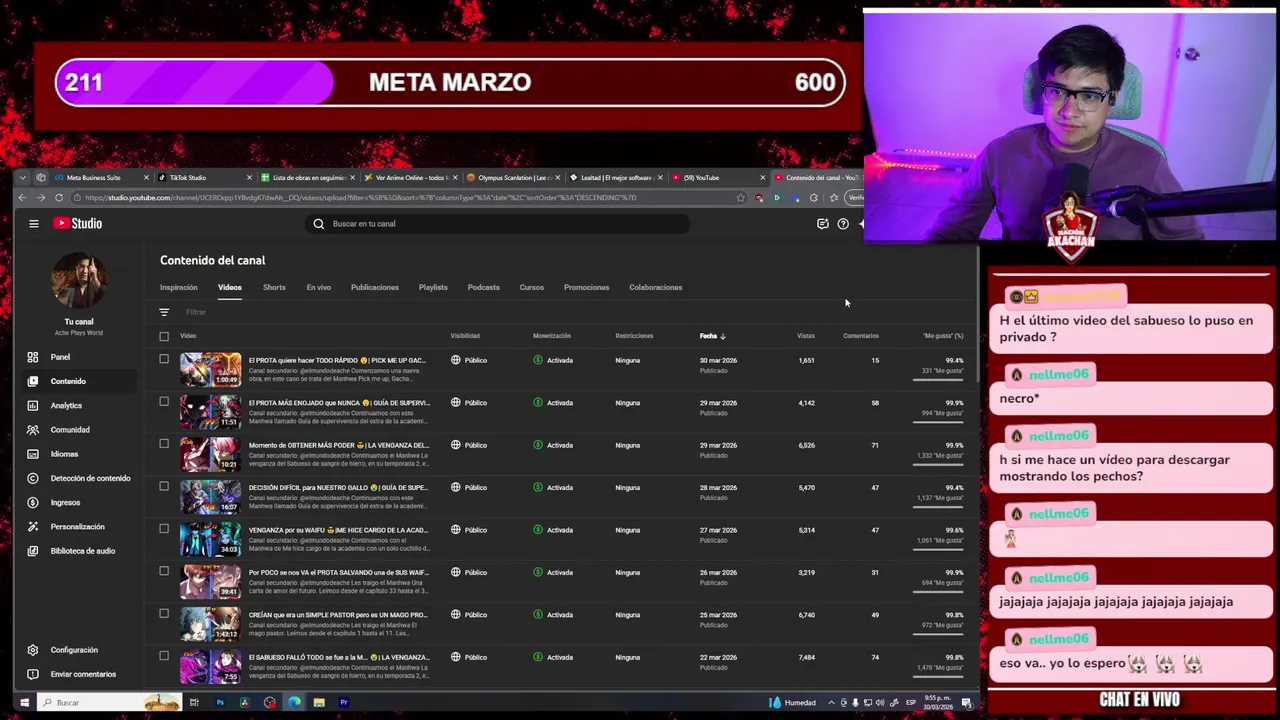Sort by the Fecha column header
Image resolution: width=1280 pixels, height=720 pixels.
pyautogui.click(x=712, y=336)
